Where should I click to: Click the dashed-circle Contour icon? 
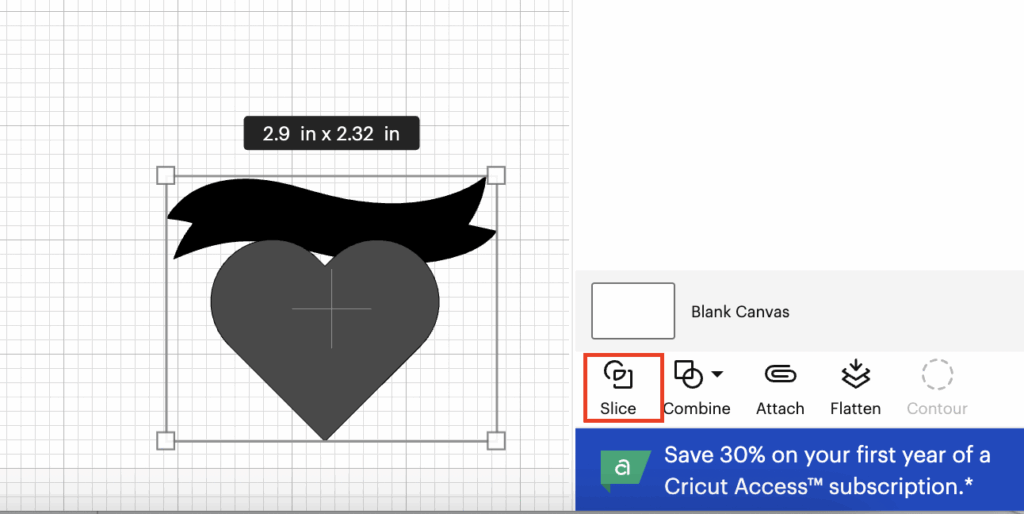937,375
